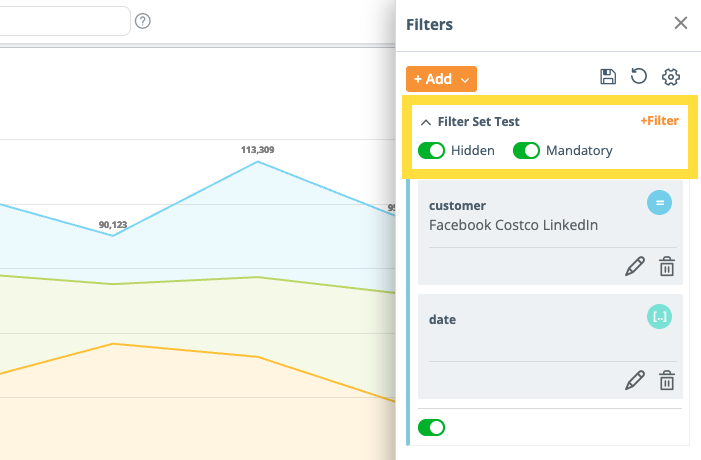Screen dimensions: 701x460
Task: Edit the customer filter with pencil icon
Action: coord(635,266)
